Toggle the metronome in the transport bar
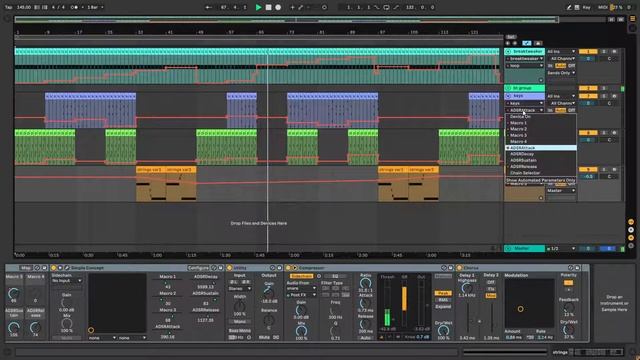The image size is (640, 360). pyautogui.click(x=74, y=7)
